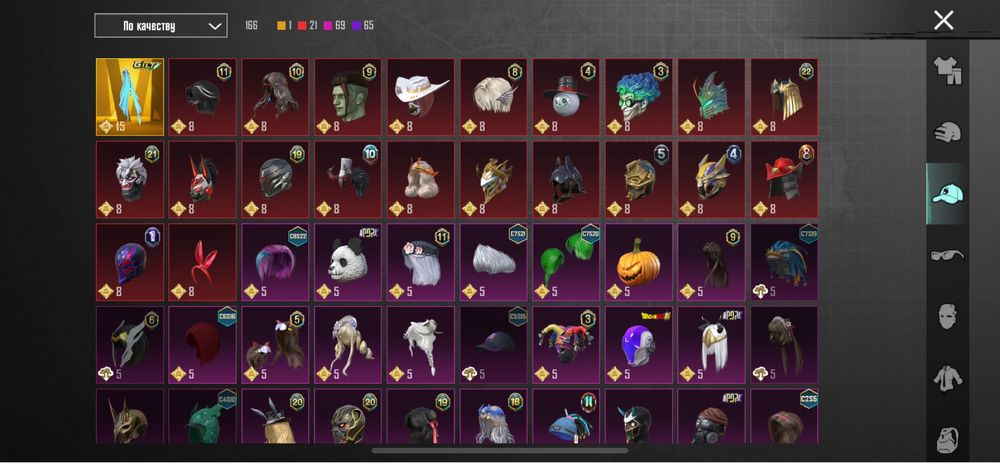Filter by the red quality count 21
Screen dimensions: 1000x463
308,26
